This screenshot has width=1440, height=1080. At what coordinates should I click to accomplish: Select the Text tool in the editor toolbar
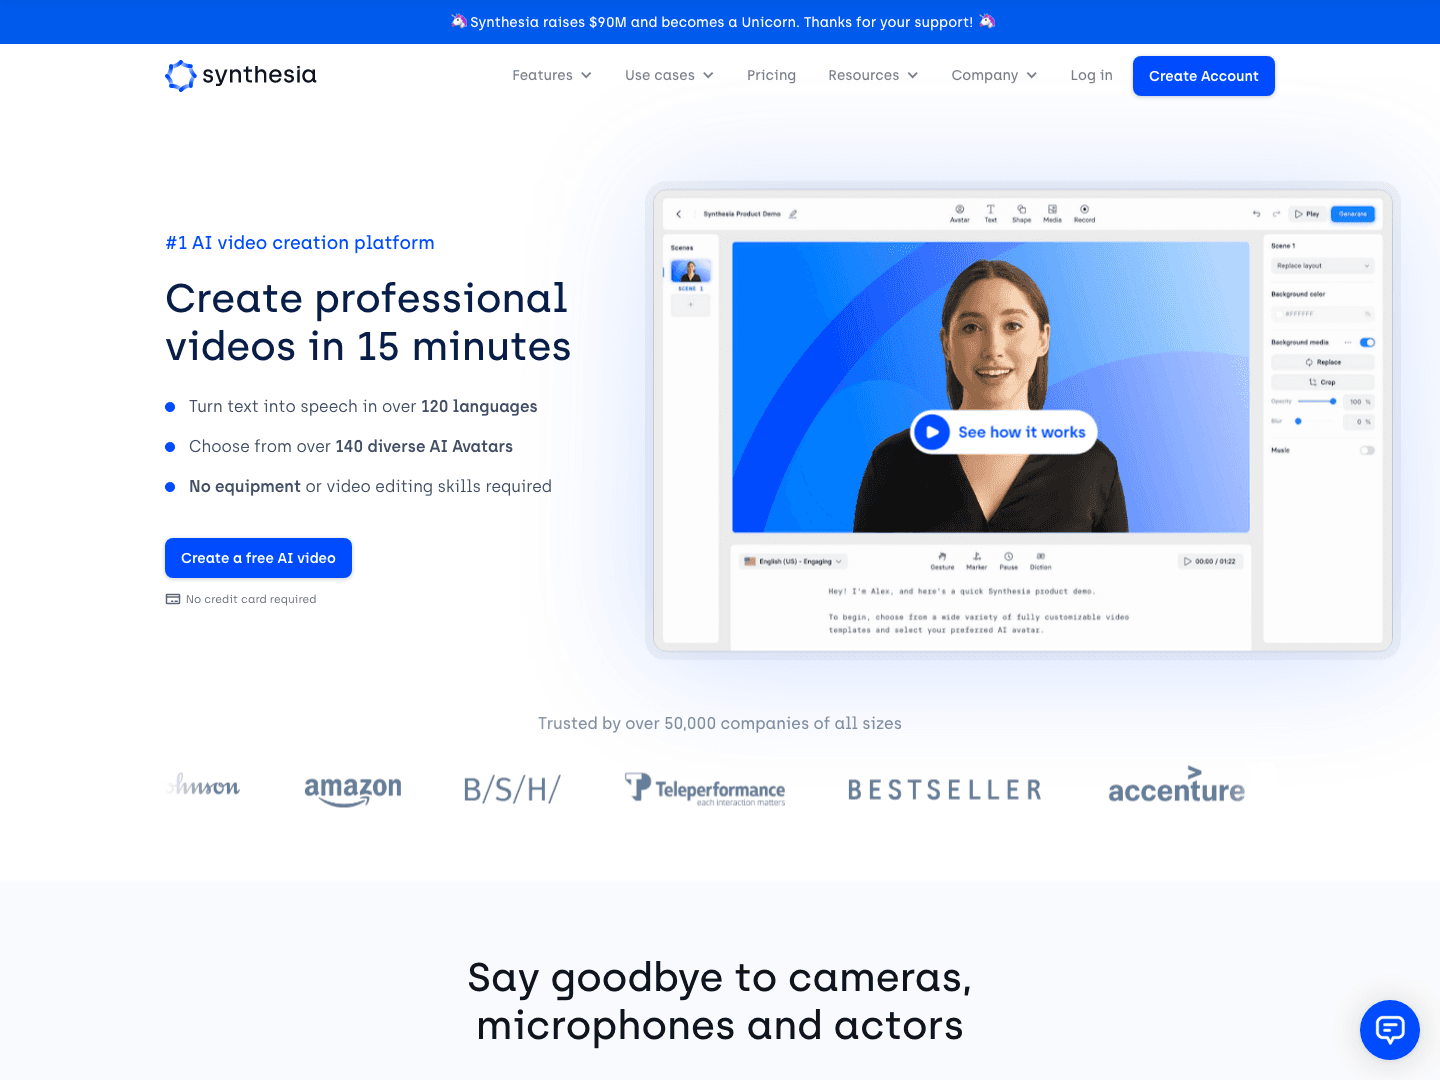[x=990, y=211]
